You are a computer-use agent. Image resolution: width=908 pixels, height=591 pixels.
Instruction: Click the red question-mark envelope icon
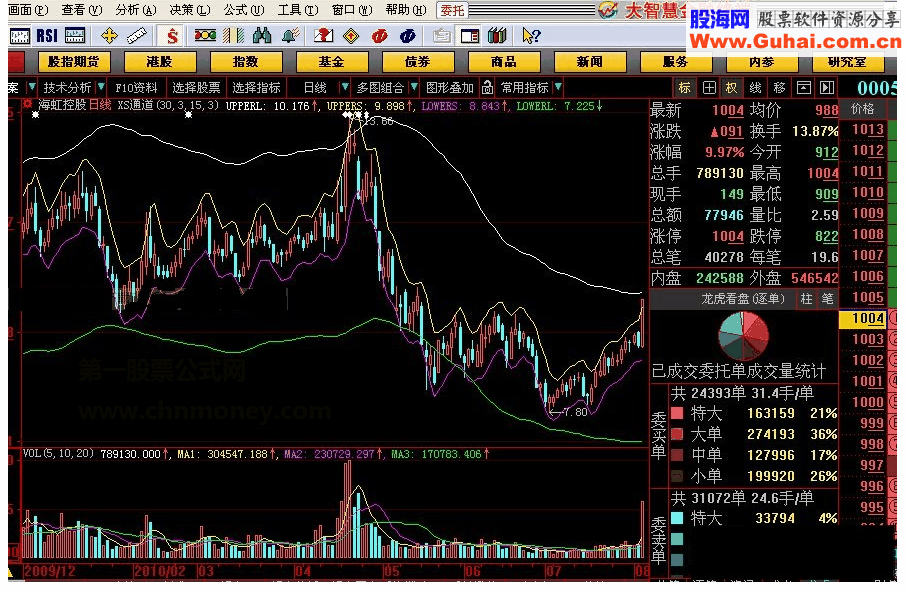tap(323, 36)
